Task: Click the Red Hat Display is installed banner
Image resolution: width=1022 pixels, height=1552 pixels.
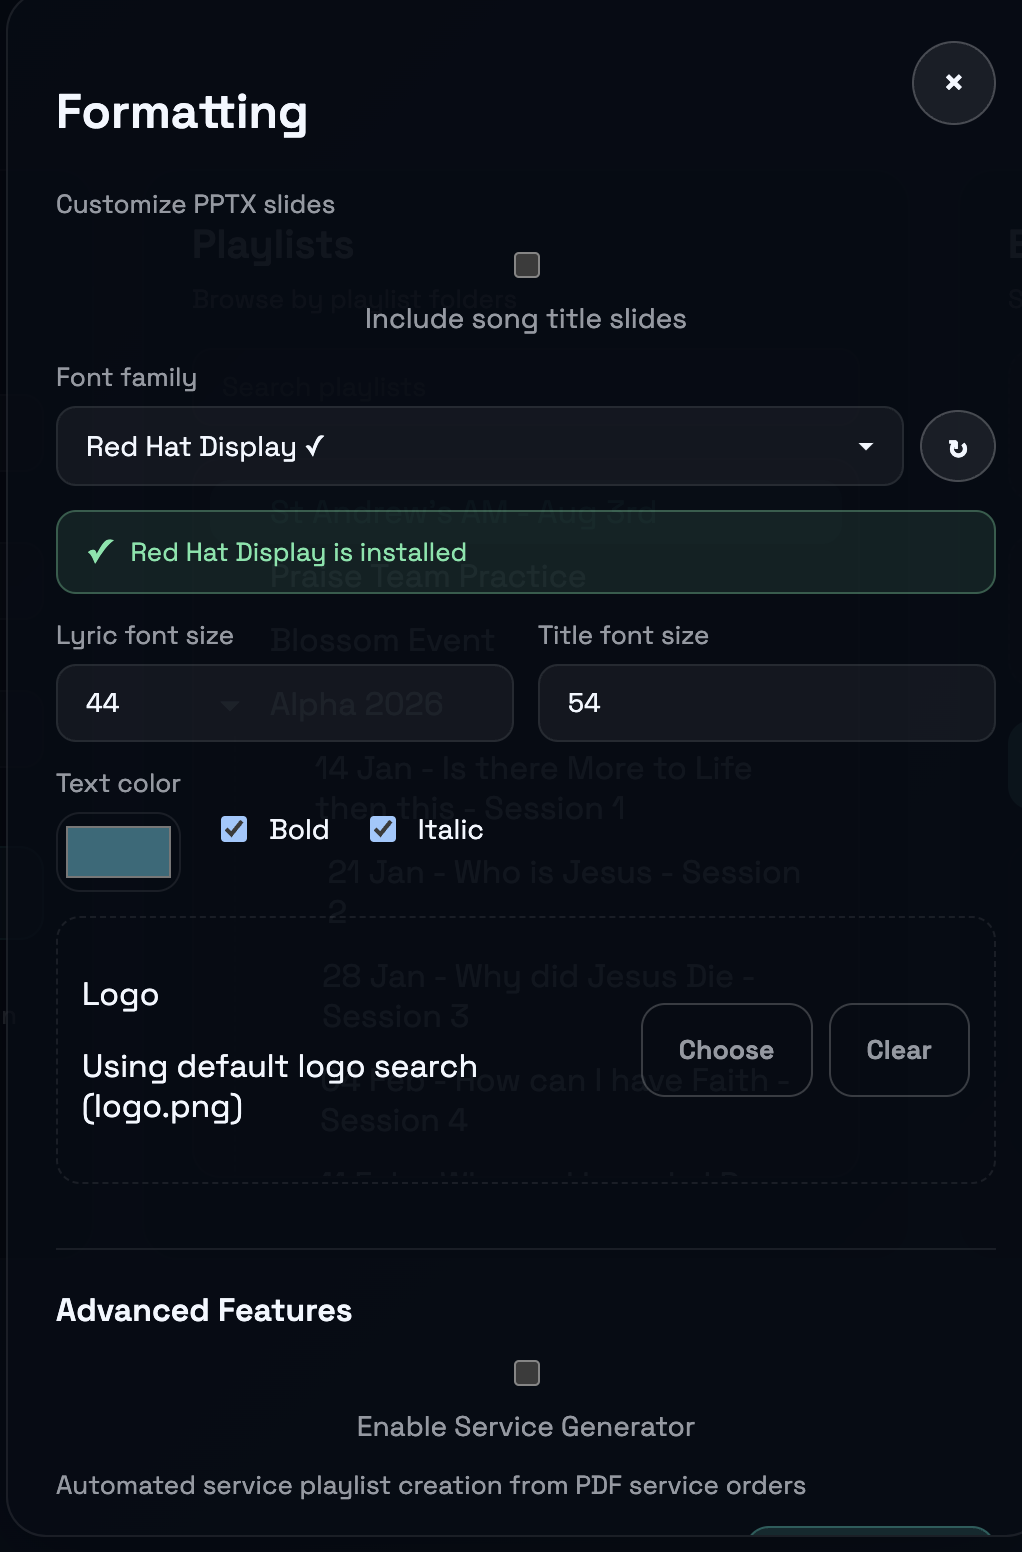Action: point(526,551)
